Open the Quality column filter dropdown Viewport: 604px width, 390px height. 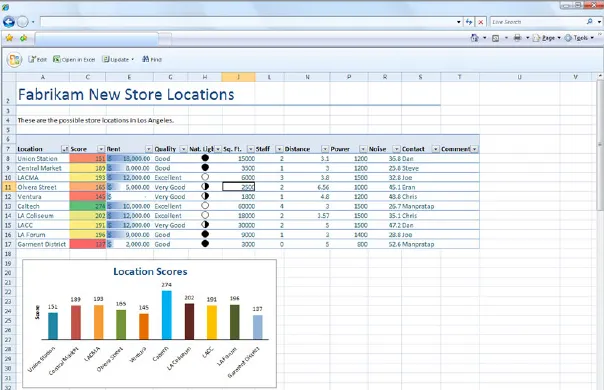(183, 149)
